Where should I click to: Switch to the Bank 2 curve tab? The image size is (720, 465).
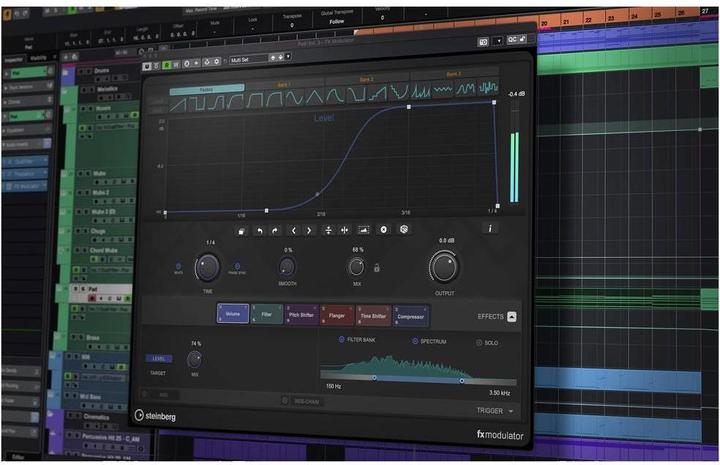click(366, 79)
